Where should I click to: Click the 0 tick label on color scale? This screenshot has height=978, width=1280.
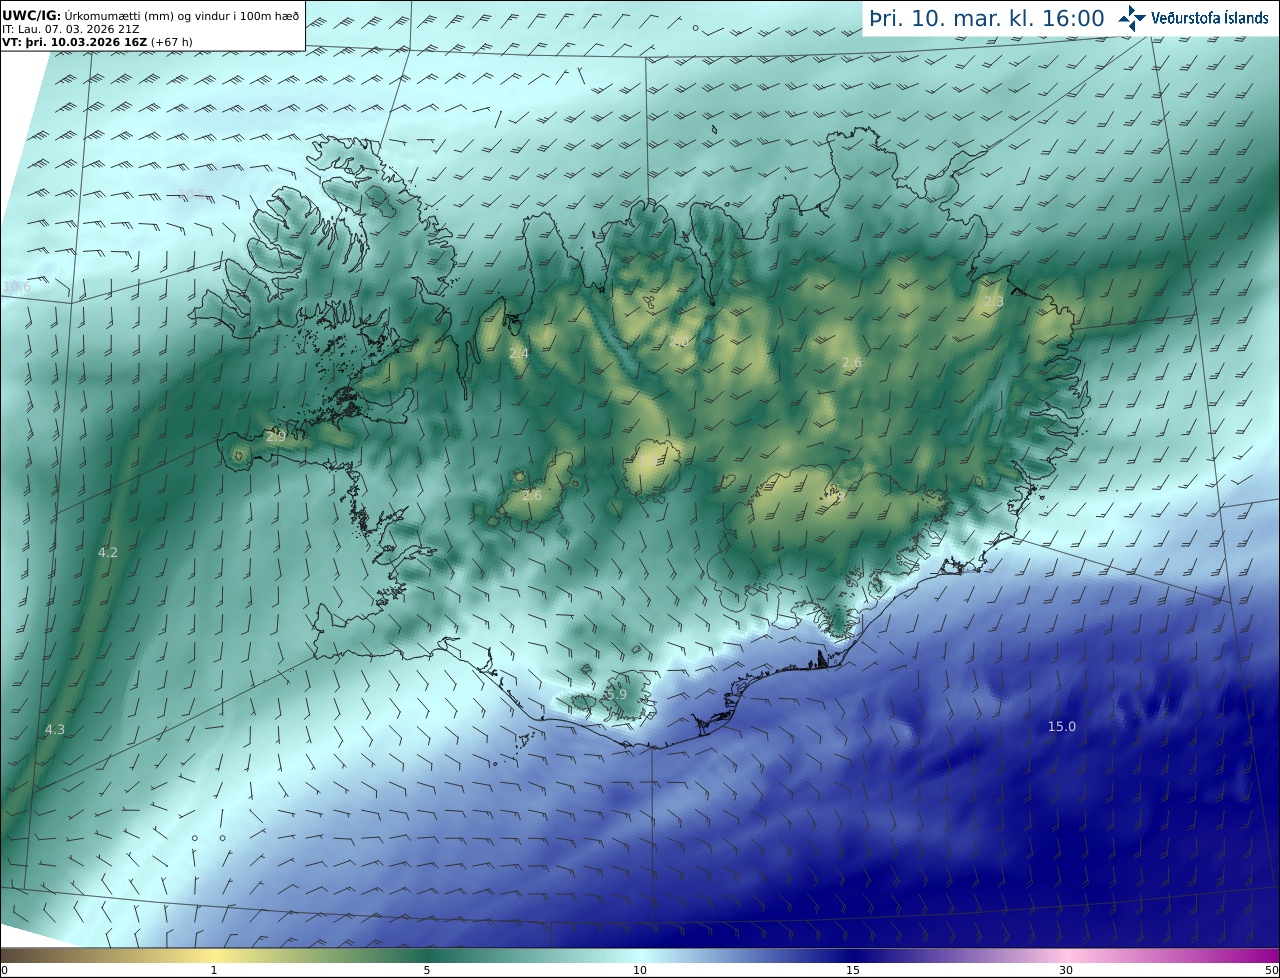[4, 971]
